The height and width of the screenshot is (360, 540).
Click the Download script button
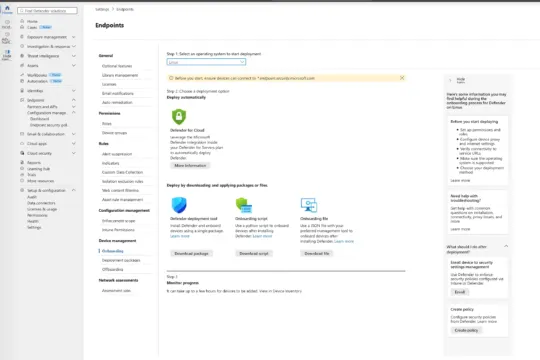[x=254, y=254]
